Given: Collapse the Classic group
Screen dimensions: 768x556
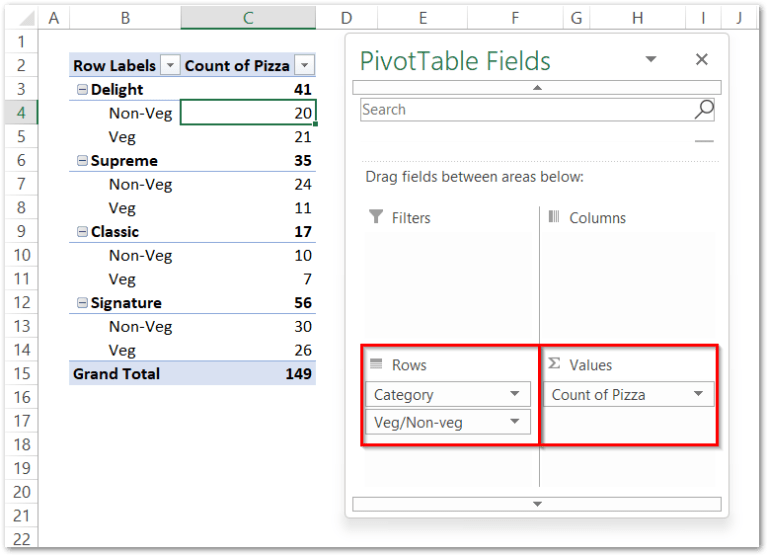Looking at the screenshot, I should [x=82, y=231].
